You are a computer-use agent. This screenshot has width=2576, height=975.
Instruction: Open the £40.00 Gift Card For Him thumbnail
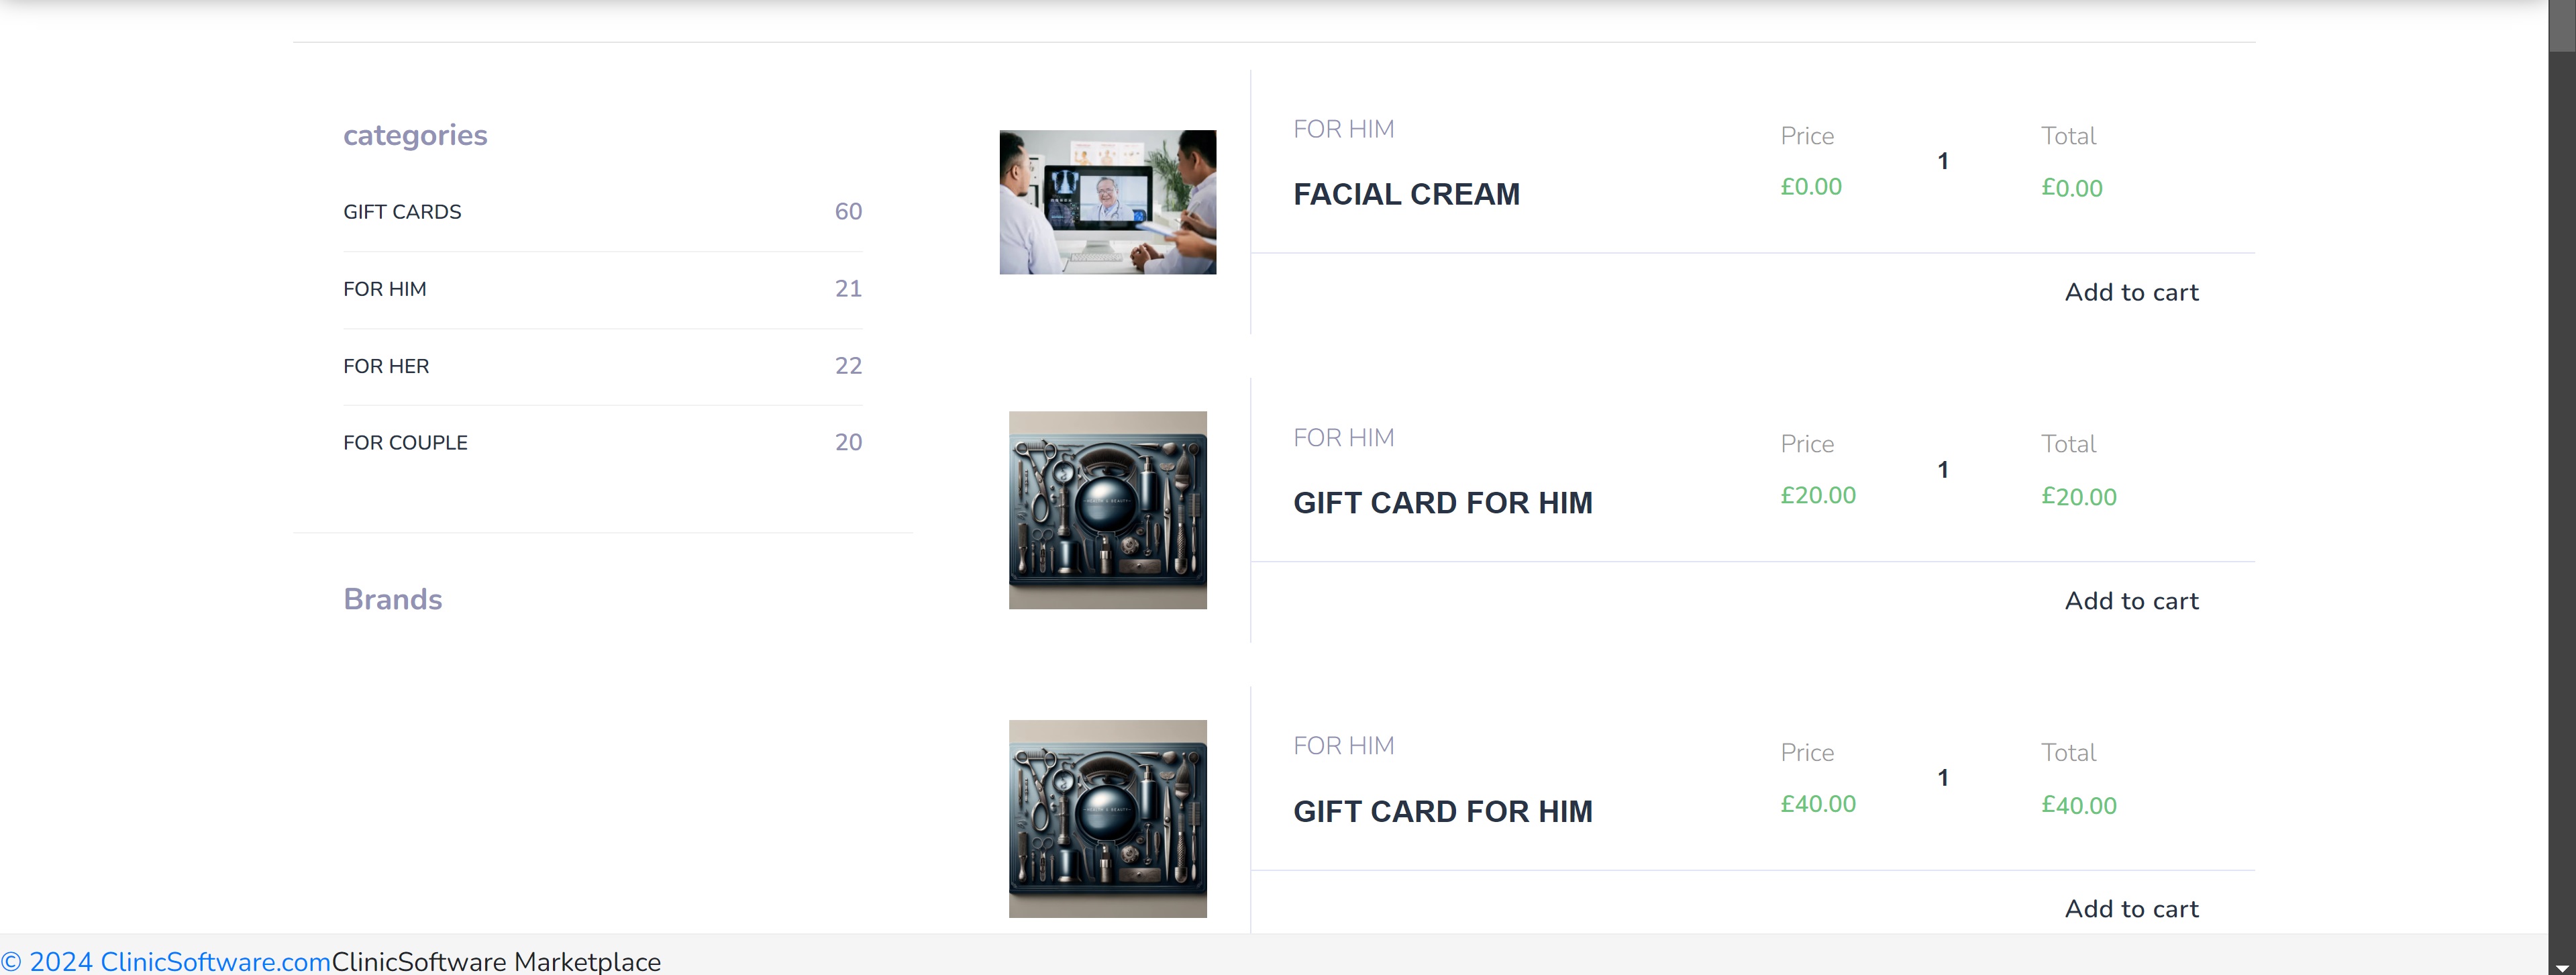[1108, 819]
